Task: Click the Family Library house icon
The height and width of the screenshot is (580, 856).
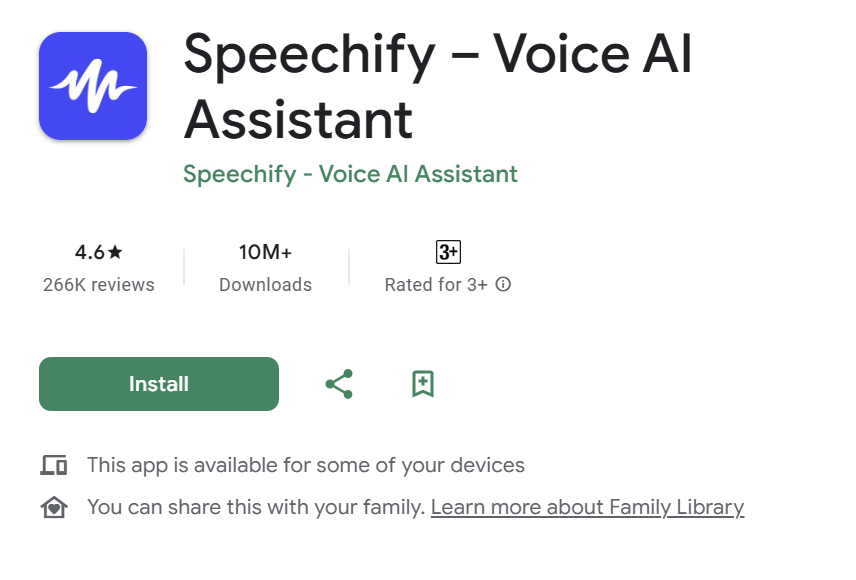Action: click(x=54, y=507)
